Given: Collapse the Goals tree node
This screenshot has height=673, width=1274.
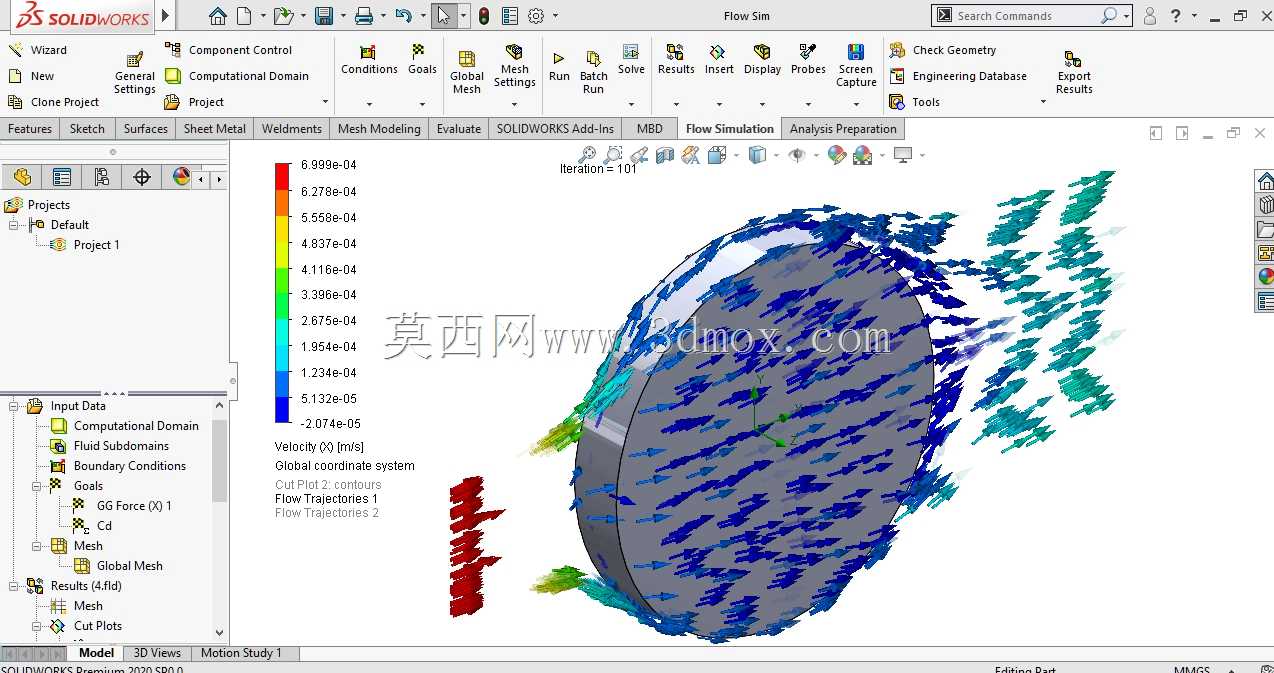Looking at the screenshot, I should pos(38,486).
